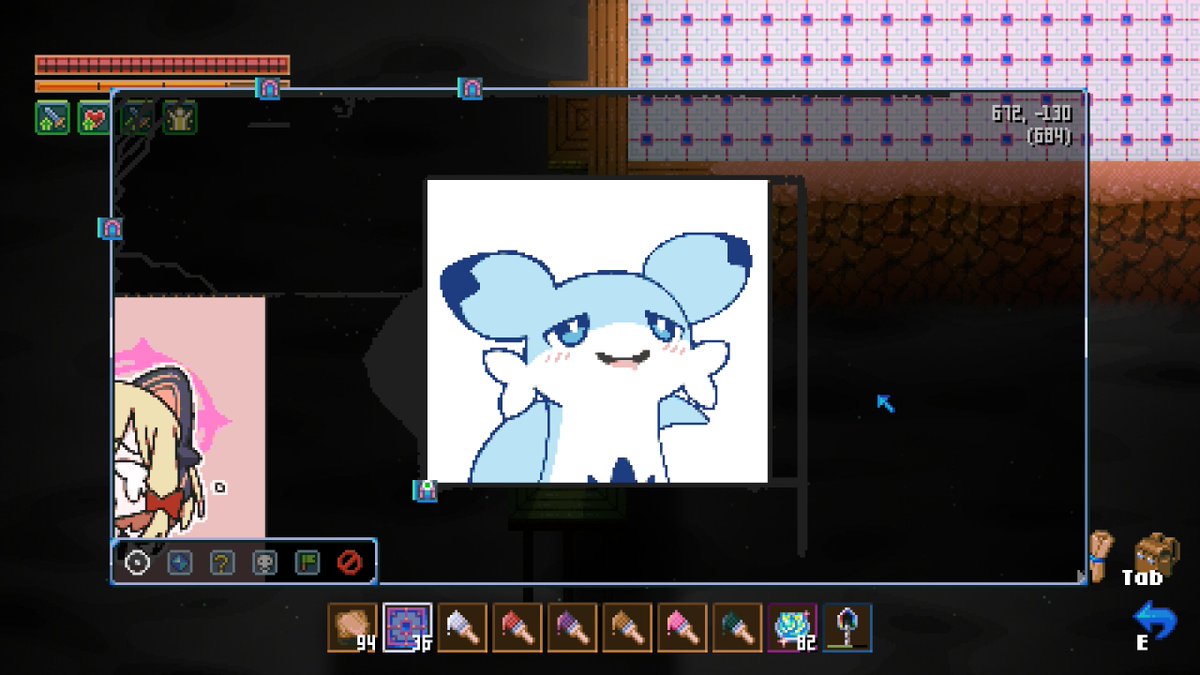Viewport: 1200px width, 675px height.
Task: Click the (684) distance text on map
Action: click(x=1049, y=136)
